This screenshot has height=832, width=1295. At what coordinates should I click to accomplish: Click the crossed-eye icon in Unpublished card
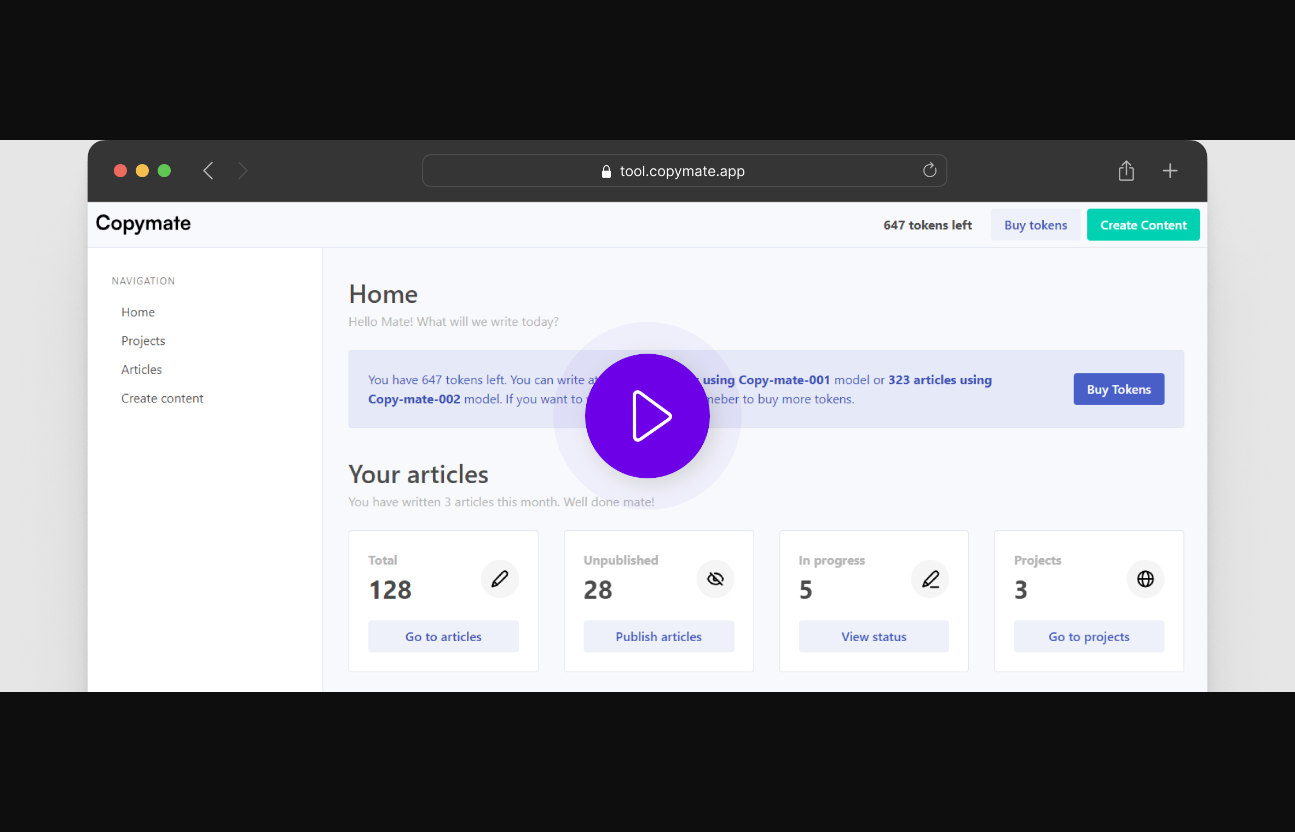[x=715, y=579]
